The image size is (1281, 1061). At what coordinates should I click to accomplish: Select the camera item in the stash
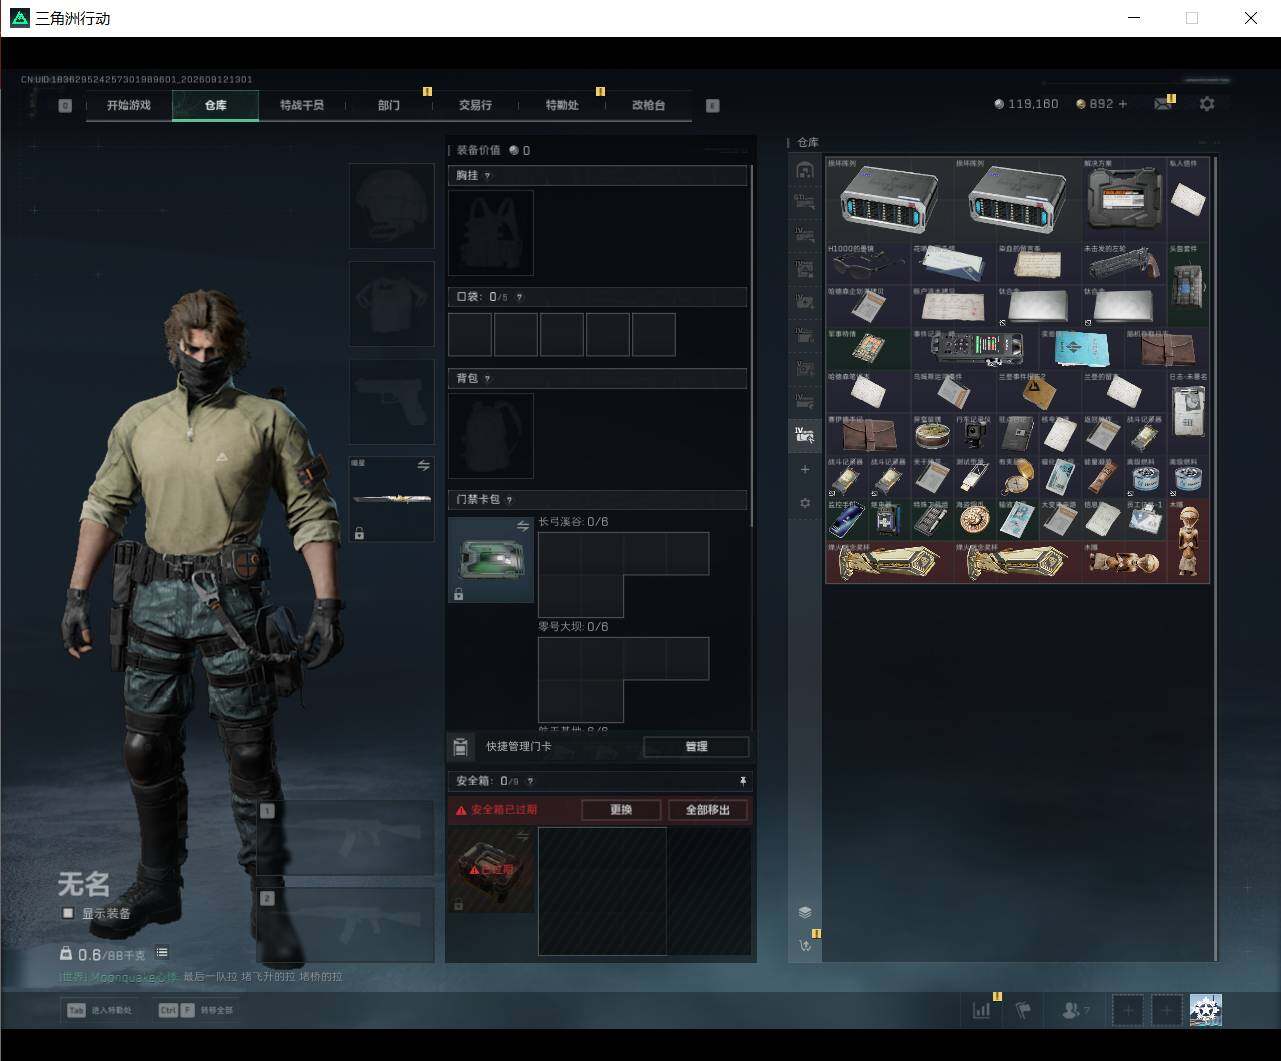click(975, 435)
